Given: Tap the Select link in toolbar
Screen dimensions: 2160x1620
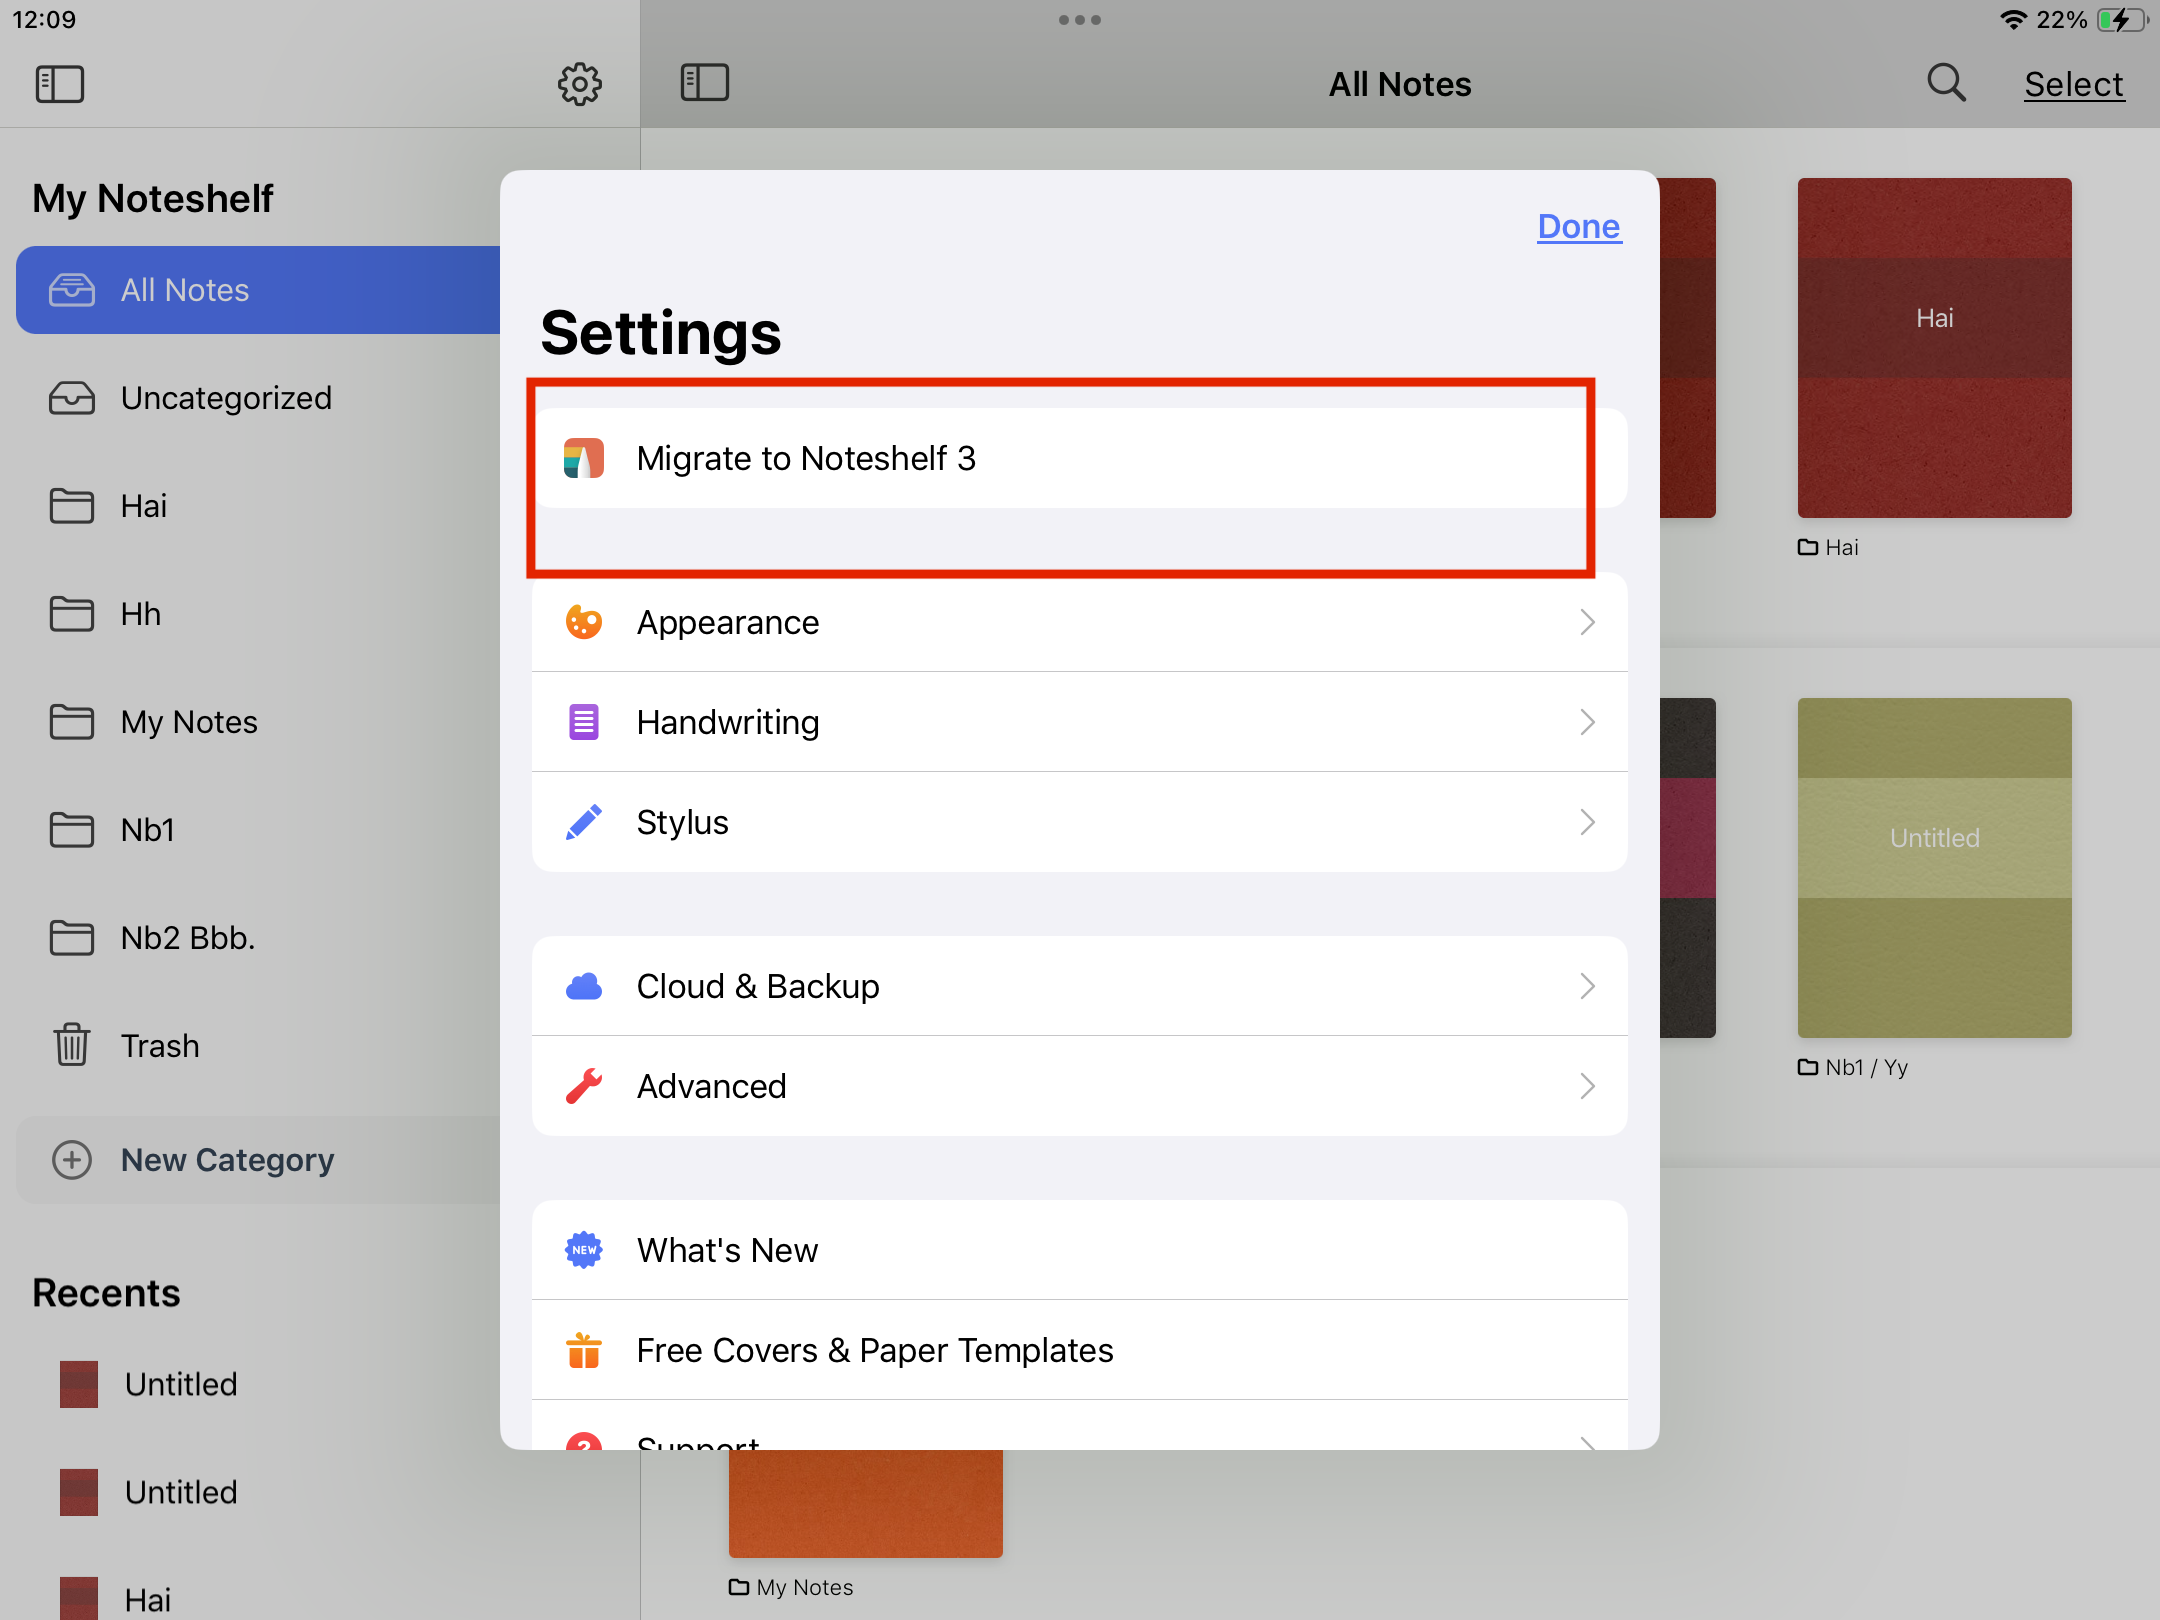Looking at the screenshot, I should coord(2074,84).
